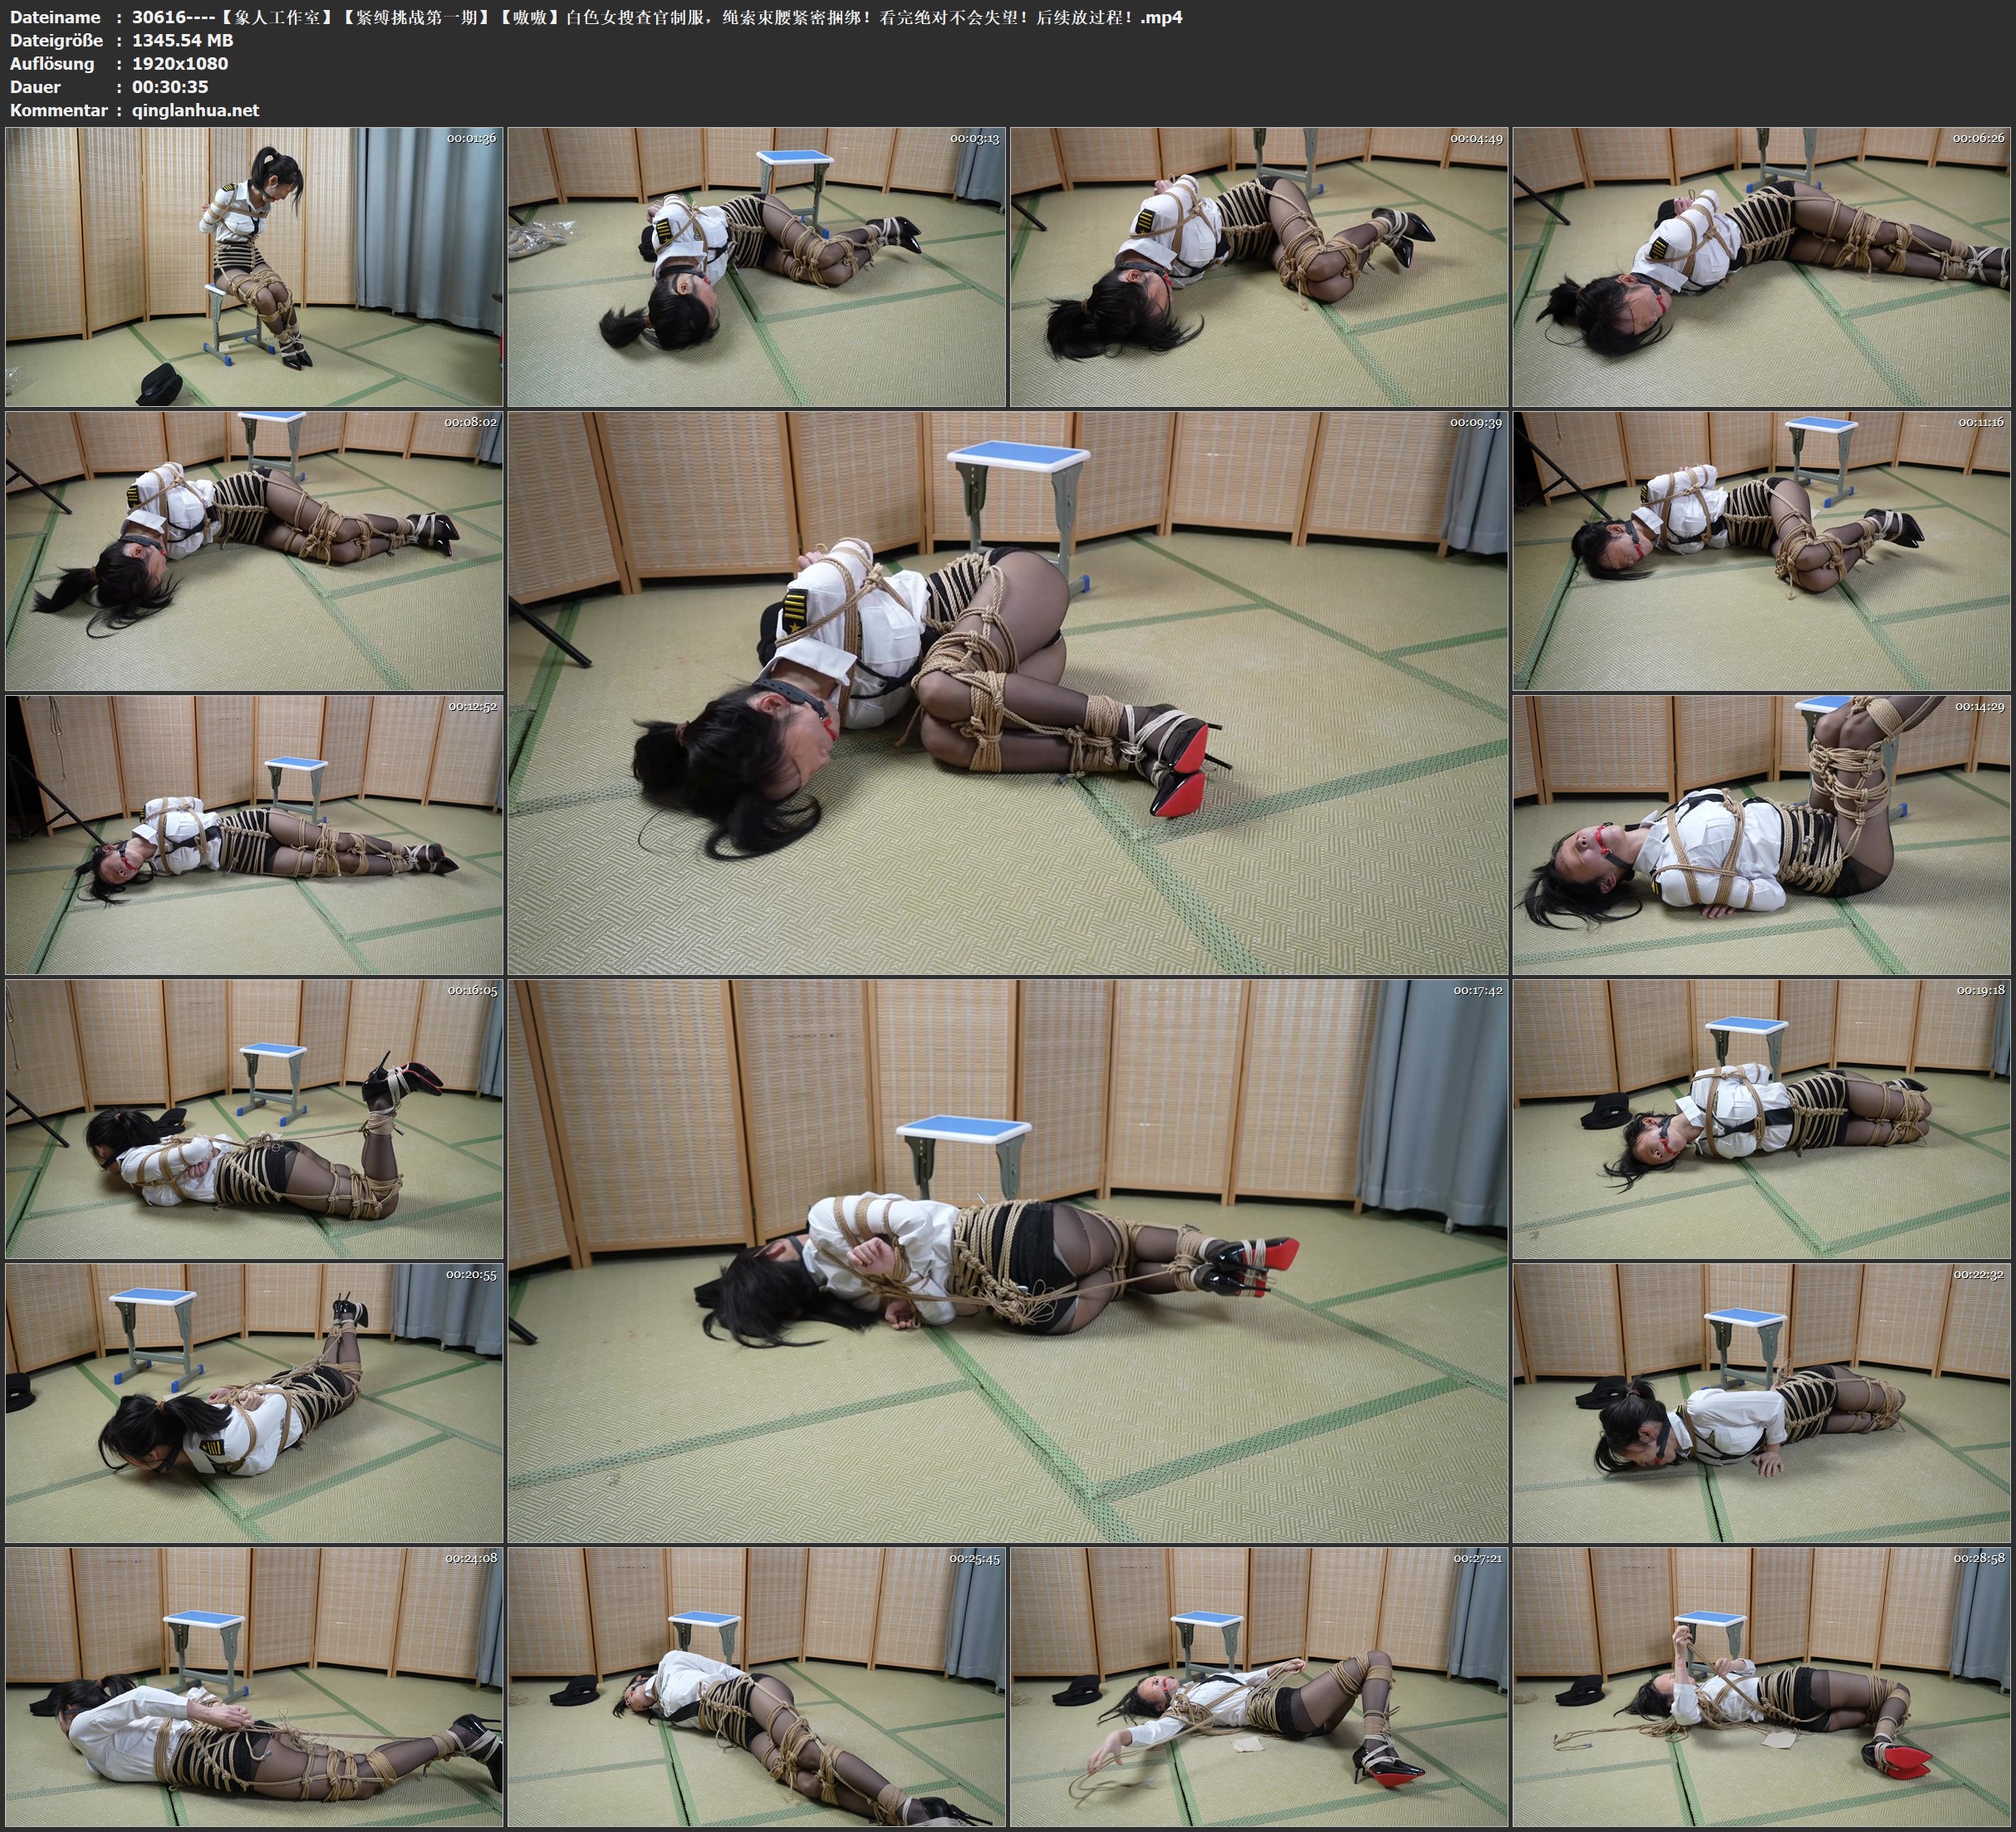Click the qinglanhua.net comment text

pyautogui.click(x=195, y=110)
